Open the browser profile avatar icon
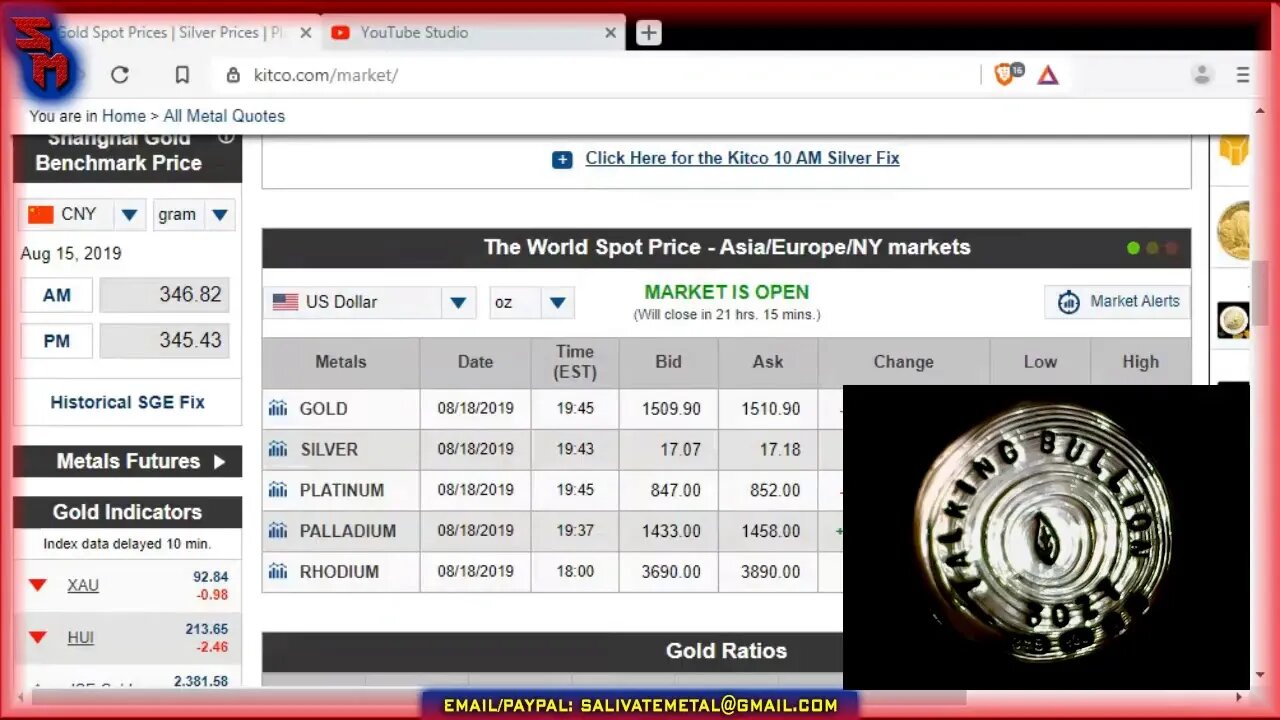This screenshot has height=720, width=1280. click(x=1202, y=74)
